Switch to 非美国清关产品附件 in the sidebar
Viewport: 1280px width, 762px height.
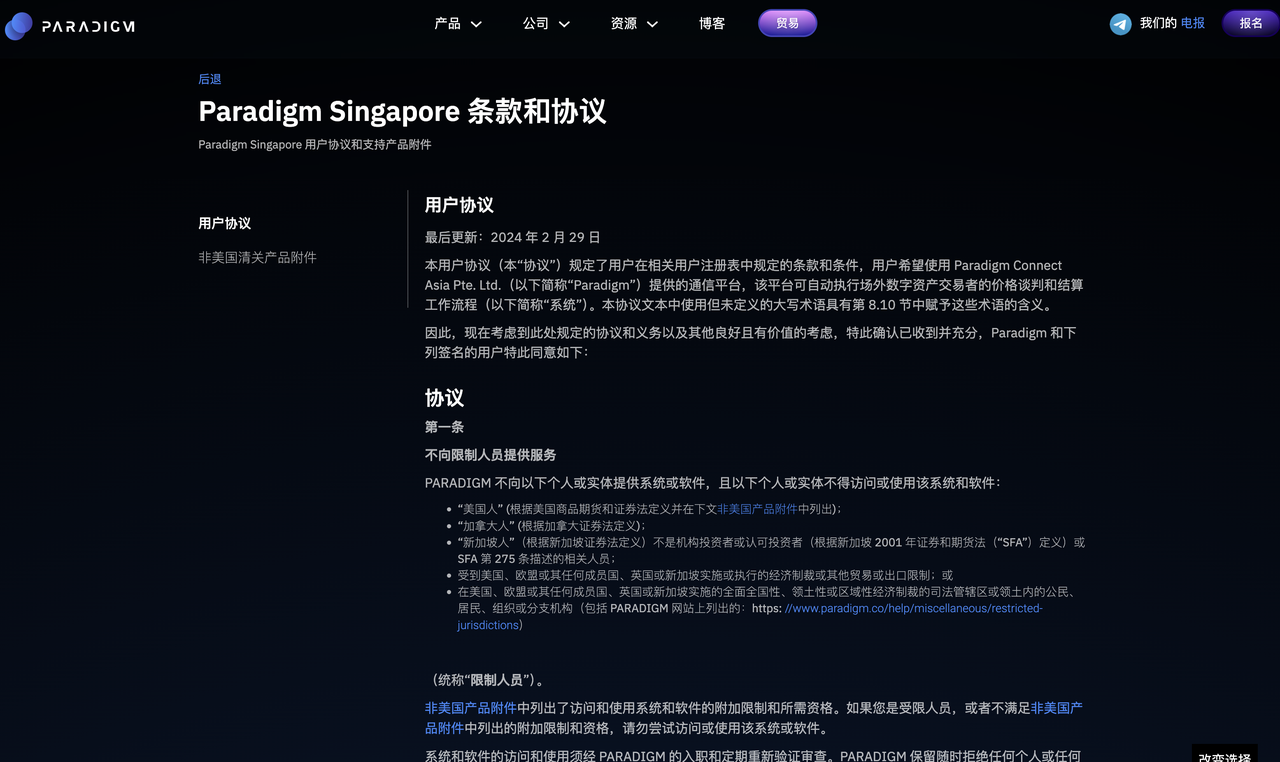[256, 256]
